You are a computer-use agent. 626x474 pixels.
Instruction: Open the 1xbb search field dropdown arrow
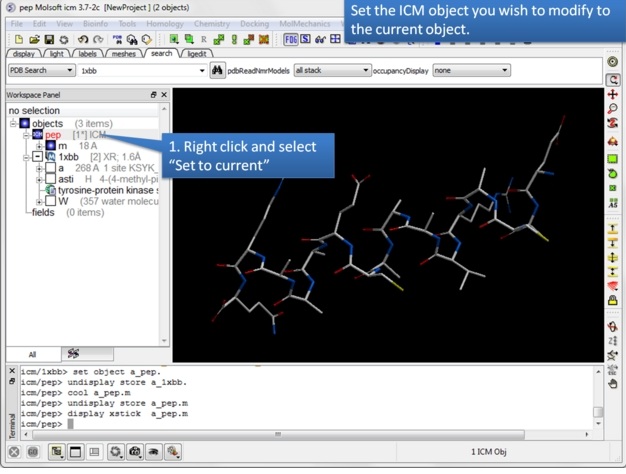[x=202, y=71]
